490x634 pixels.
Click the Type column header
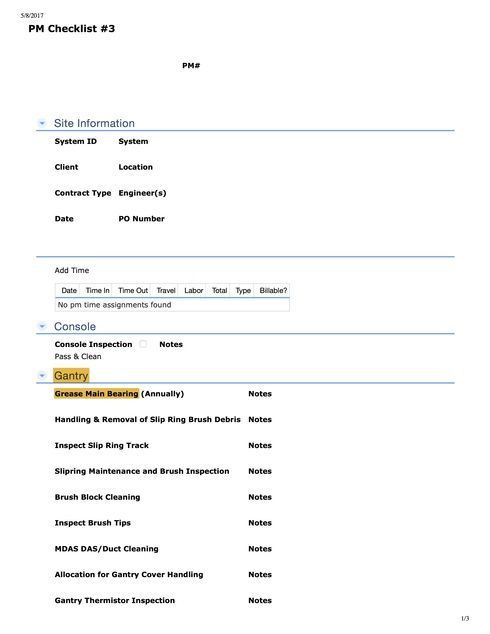[243, 290]
